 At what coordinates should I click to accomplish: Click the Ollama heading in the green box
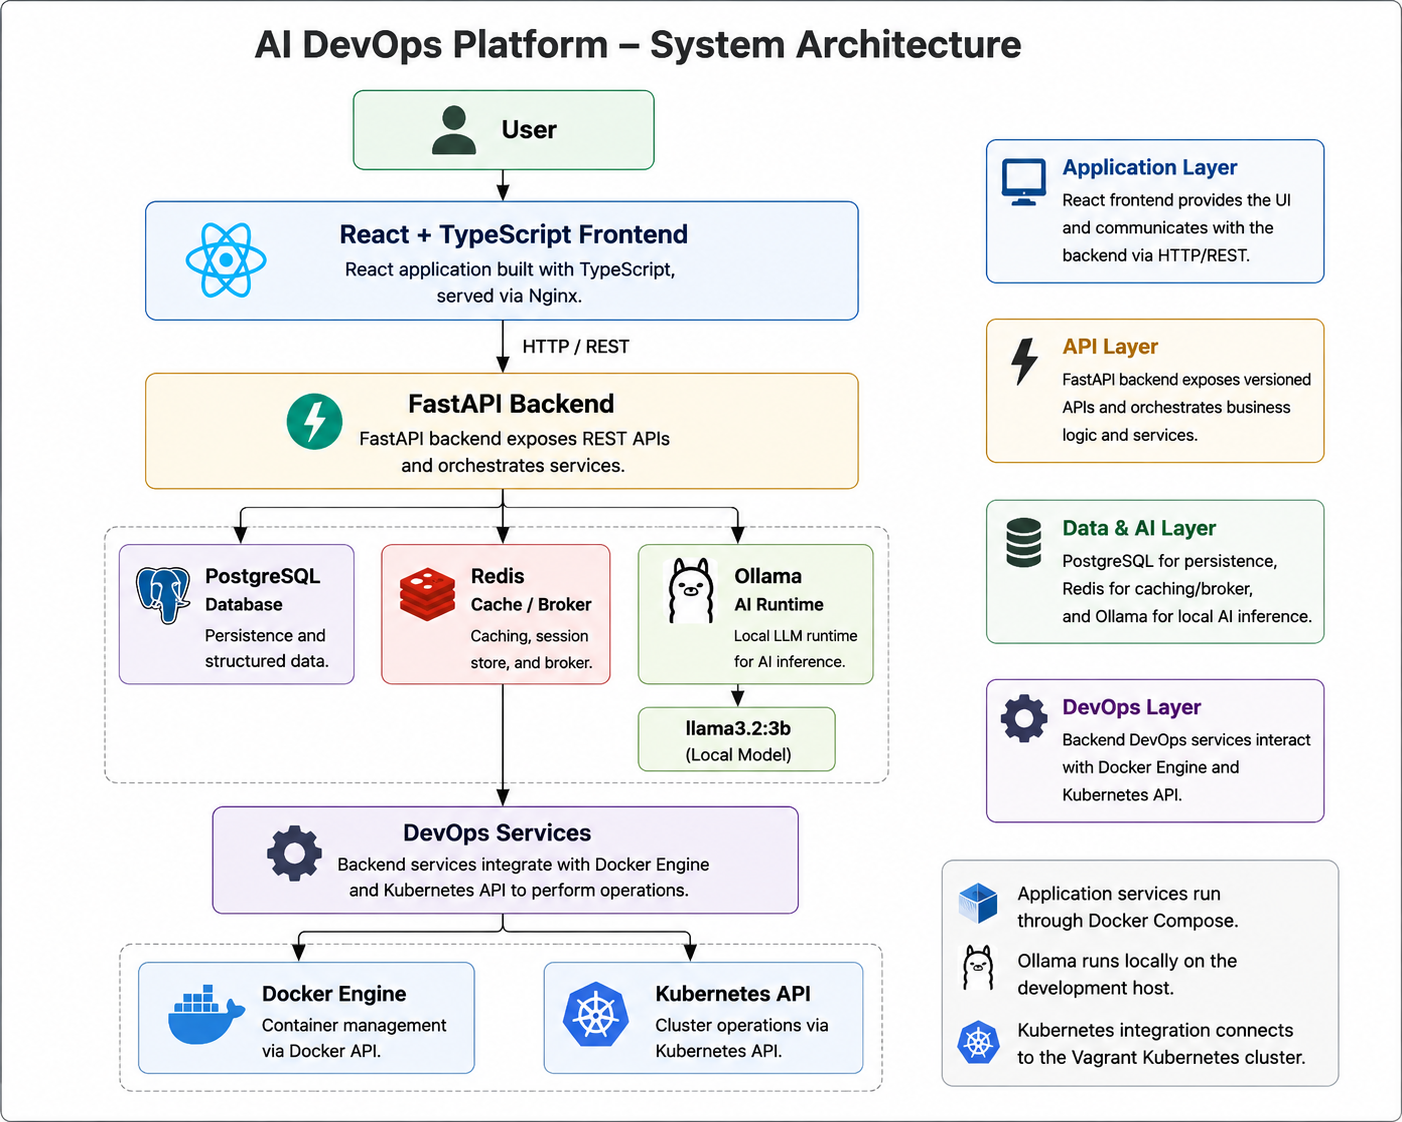(768, 576)
